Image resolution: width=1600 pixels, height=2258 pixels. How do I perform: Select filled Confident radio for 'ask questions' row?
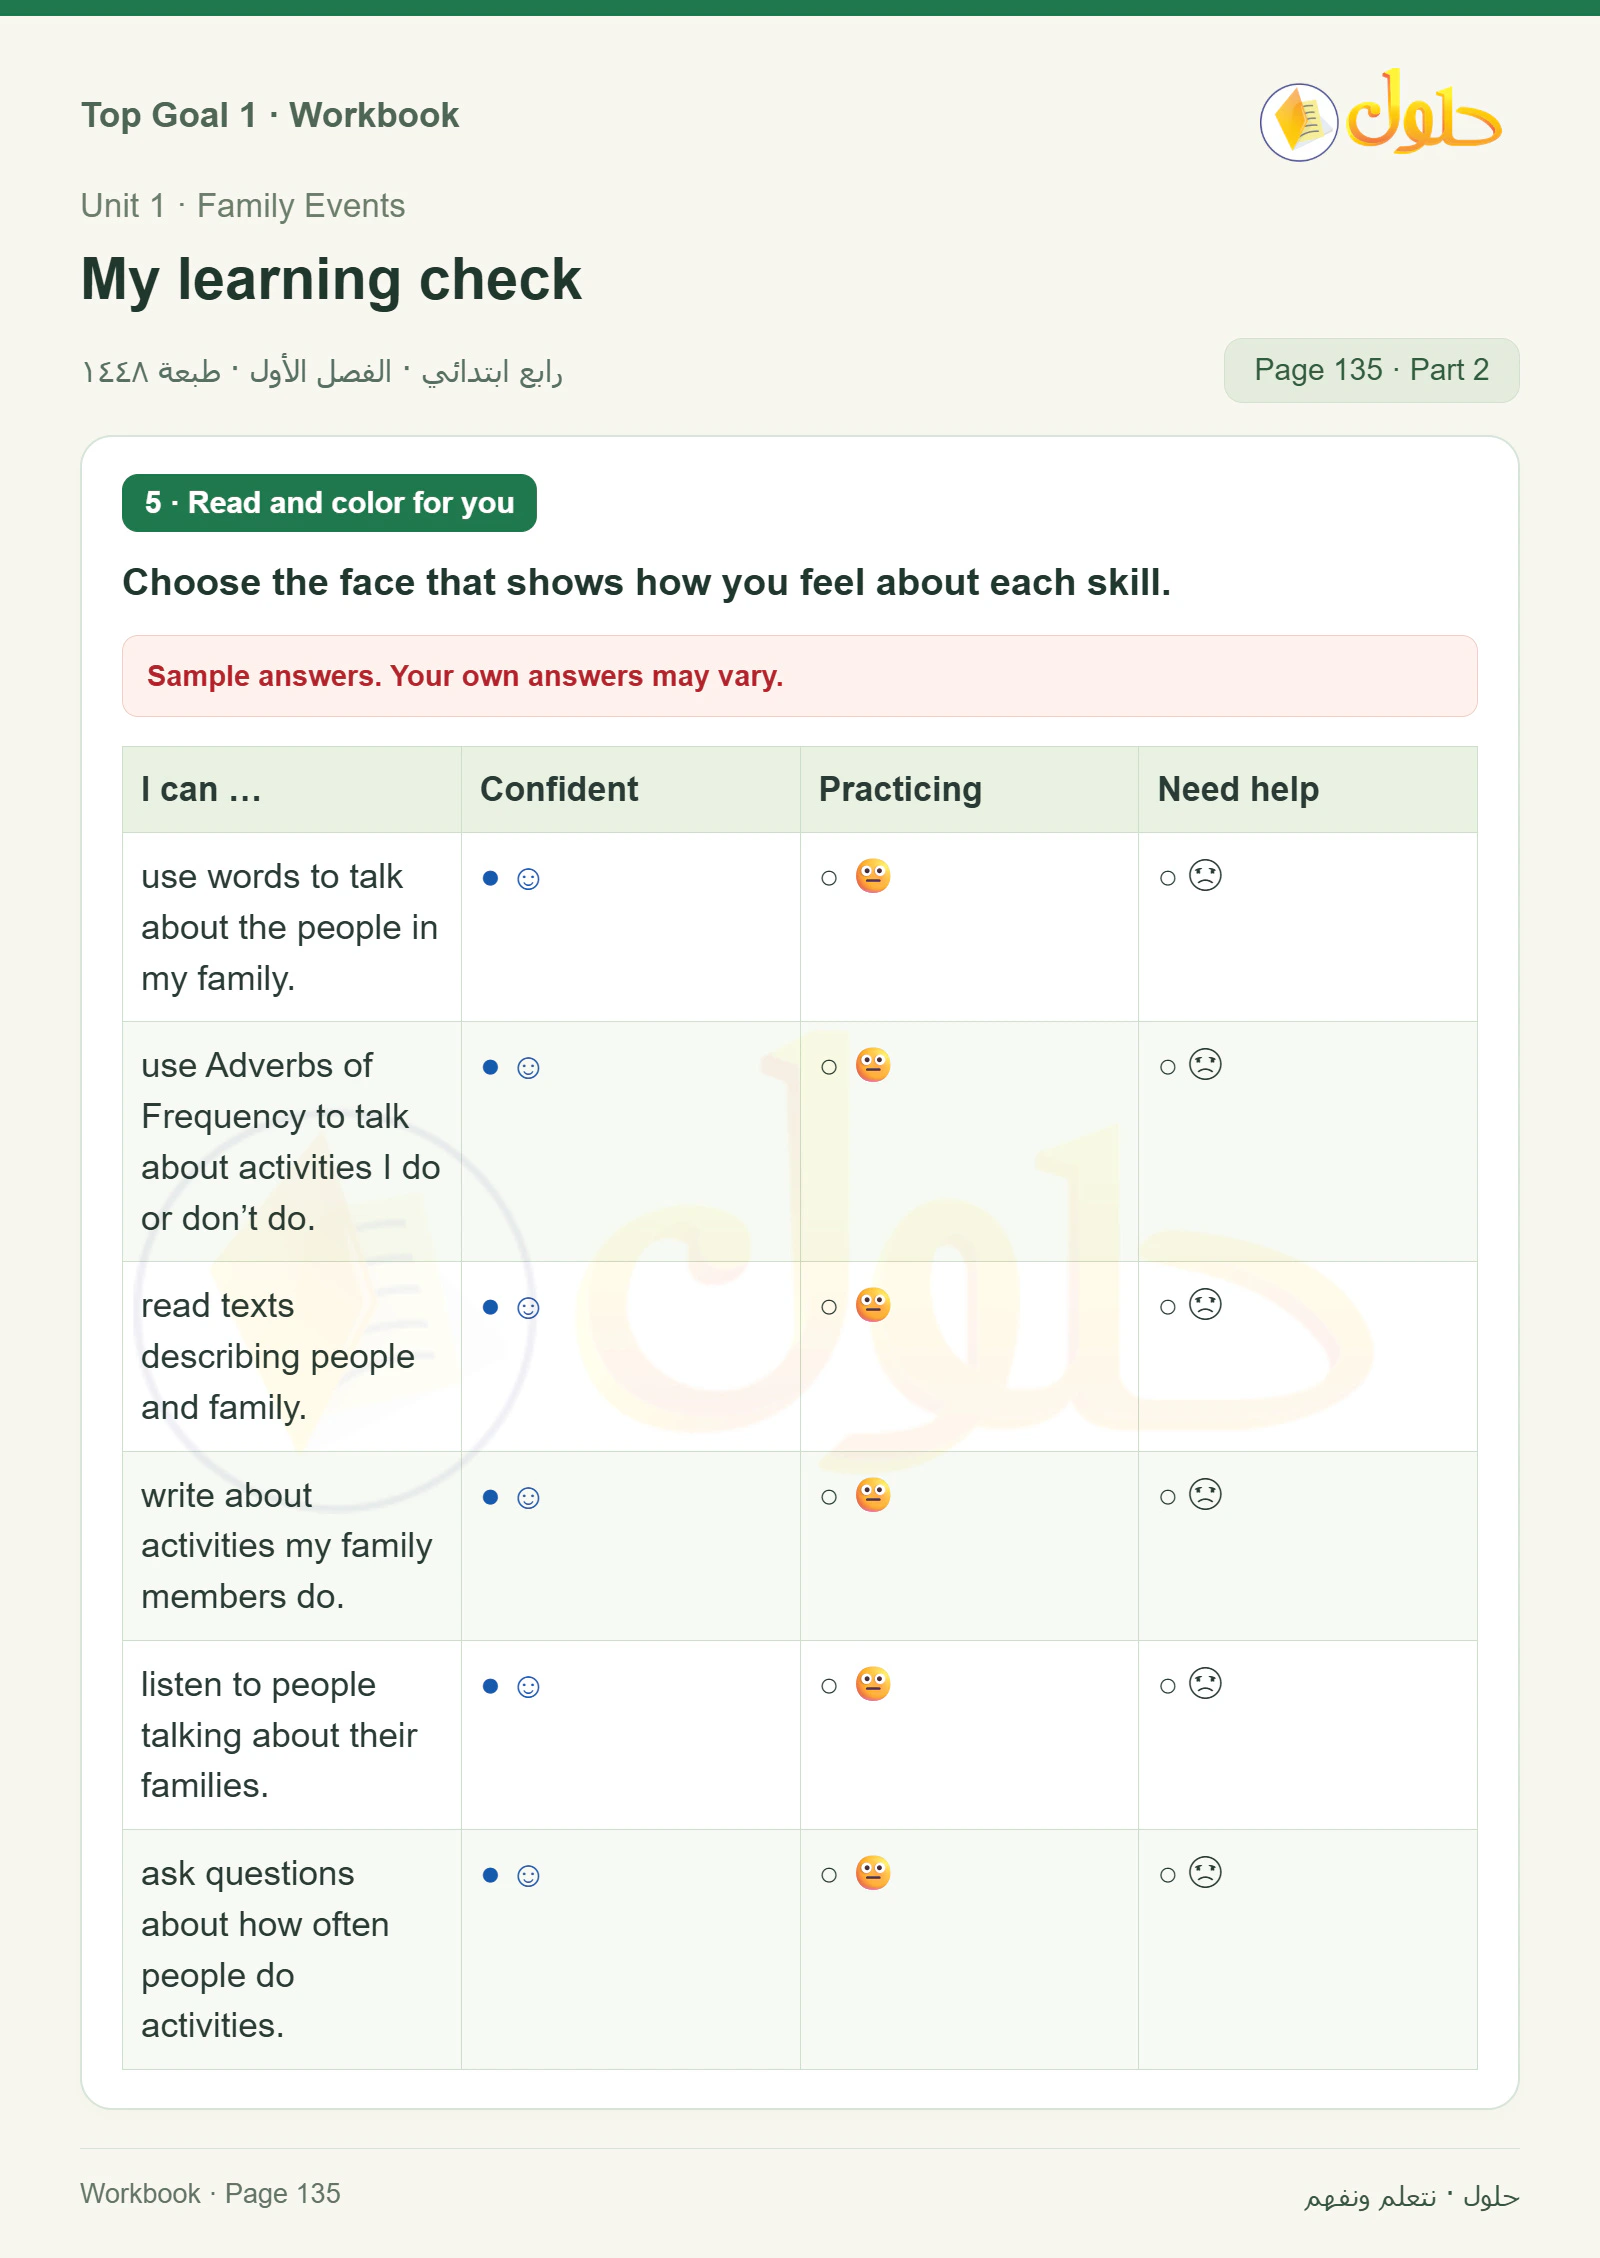click(x=490, y=1875)
